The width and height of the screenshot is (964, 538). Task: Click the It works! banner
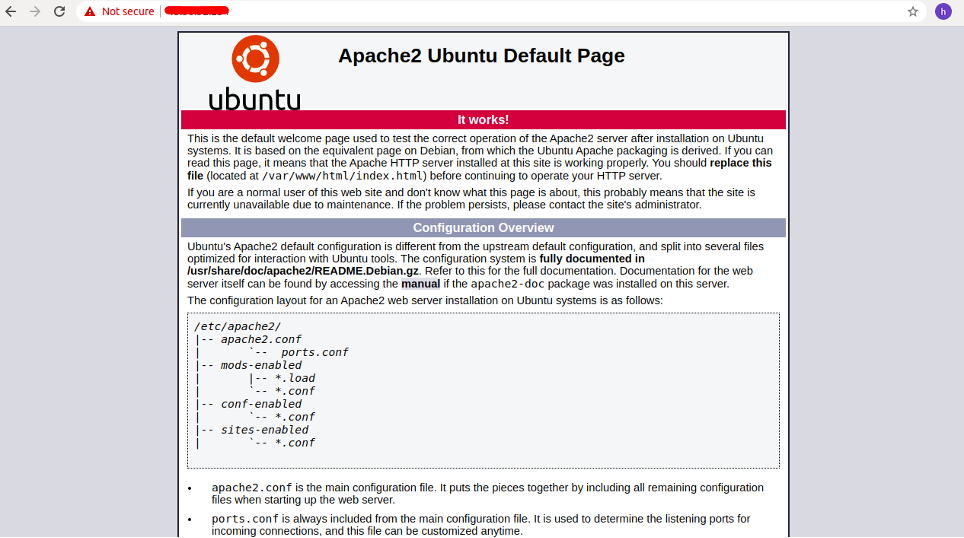tap(483, 119)
